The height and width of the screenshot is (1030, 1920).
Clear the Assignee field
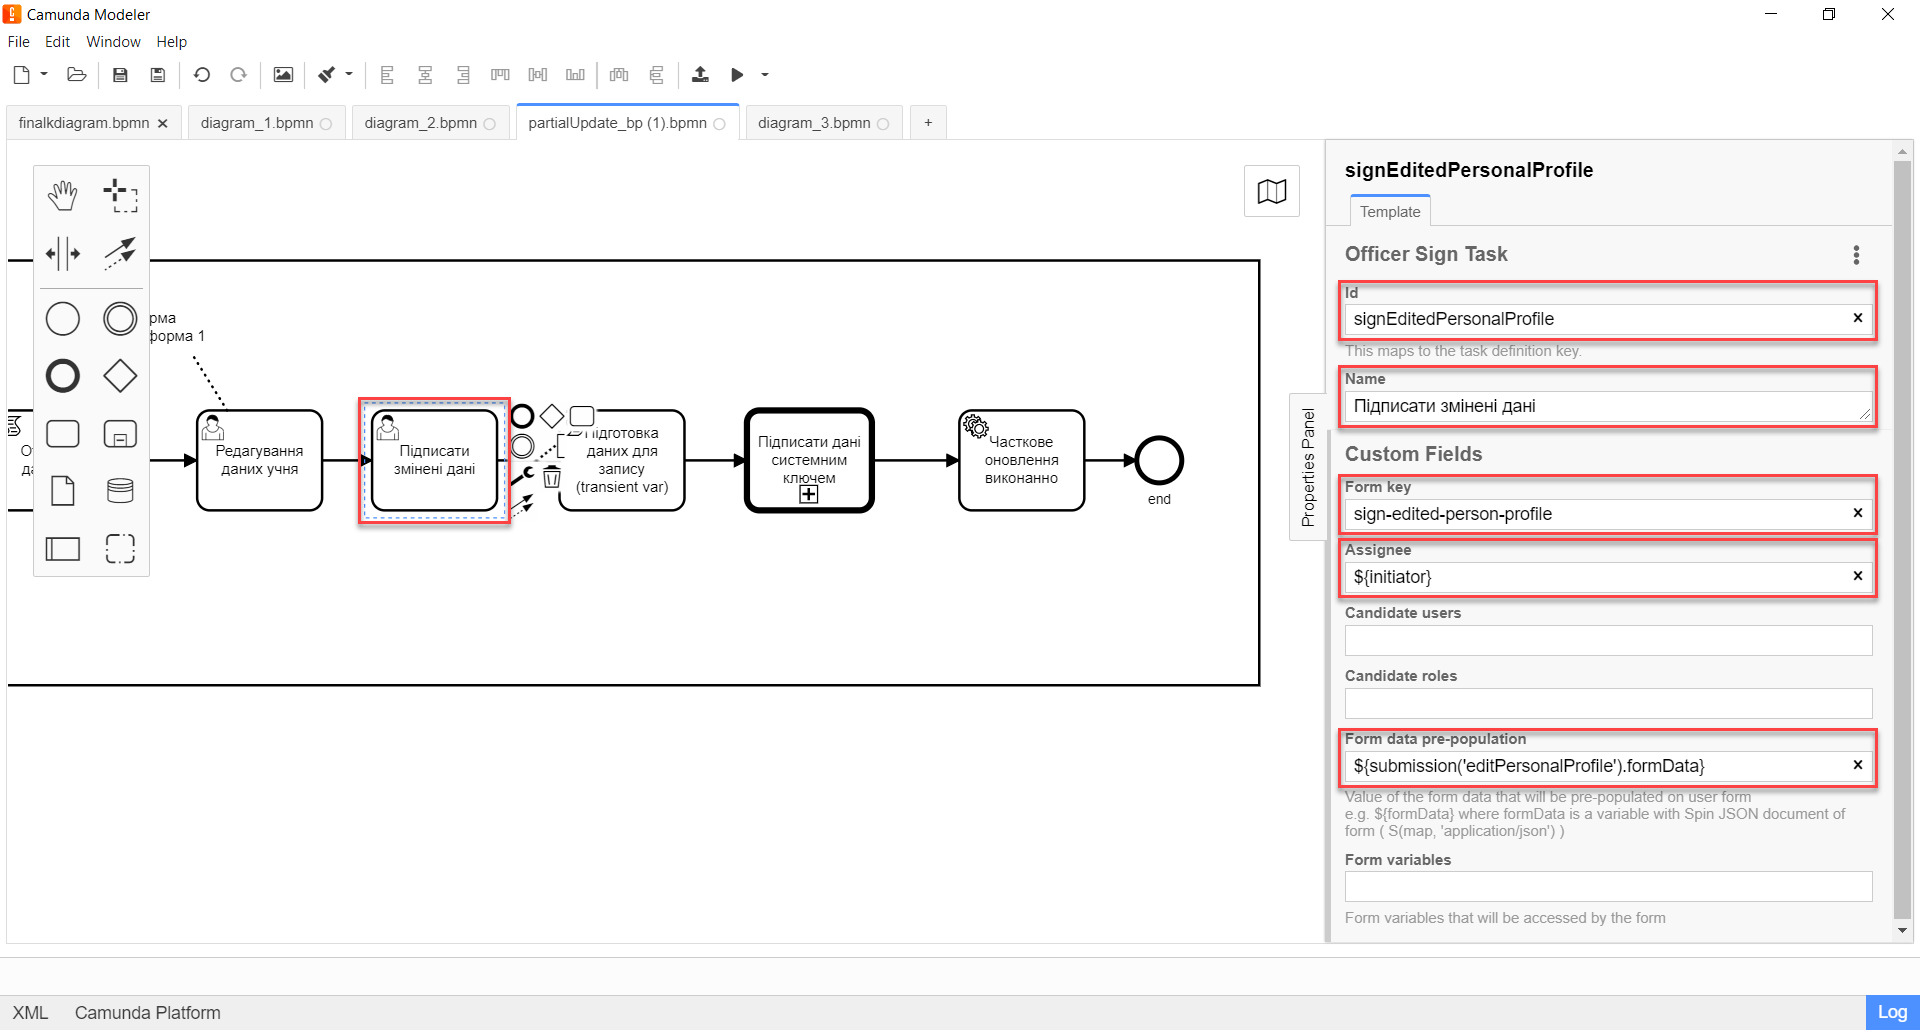click(x=1857, y=576)
